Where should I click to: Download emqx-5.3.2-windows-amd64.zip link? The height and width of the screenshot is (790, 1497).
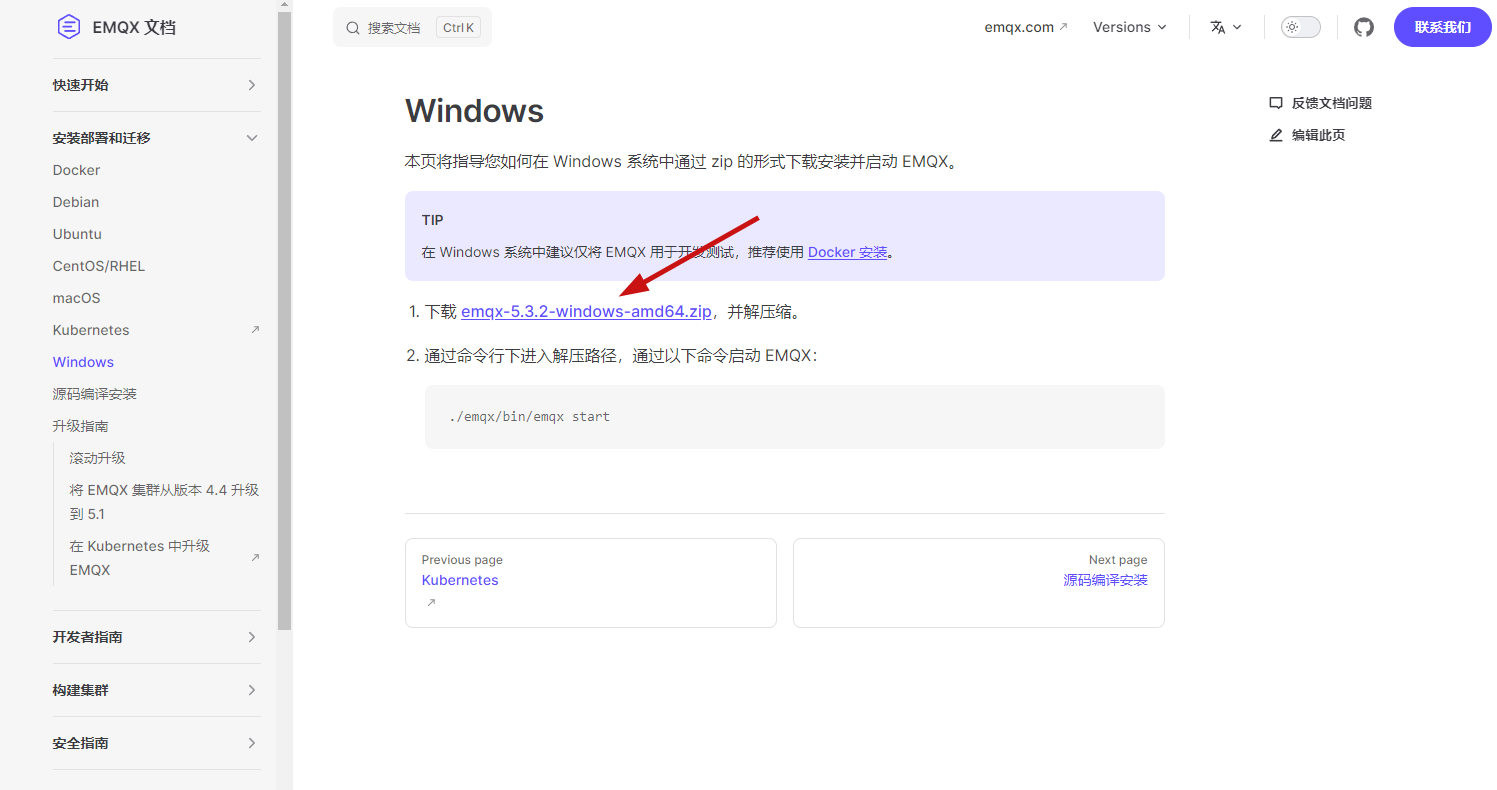[586, 311]
